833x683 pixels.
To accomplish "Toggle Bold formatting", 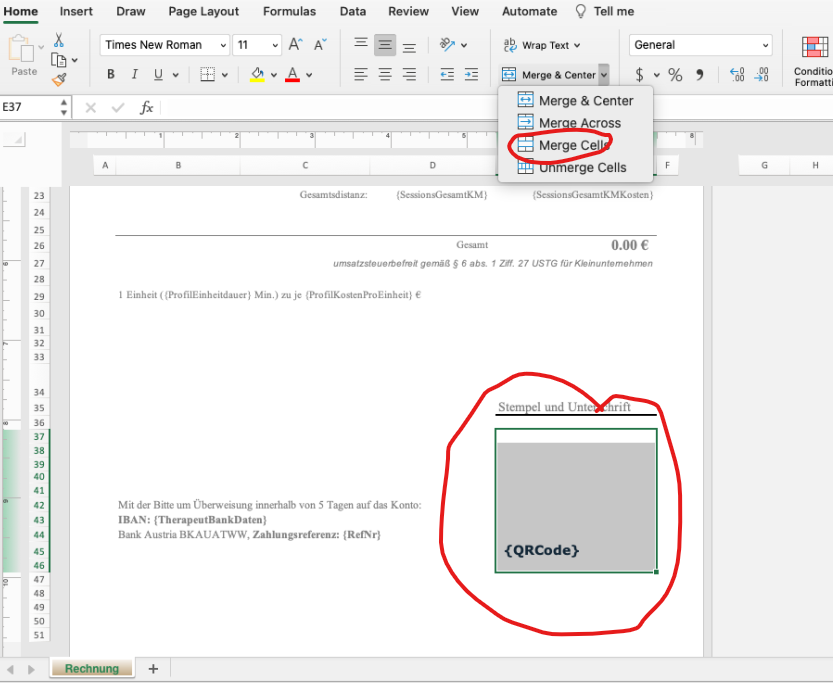I will 110,74.
